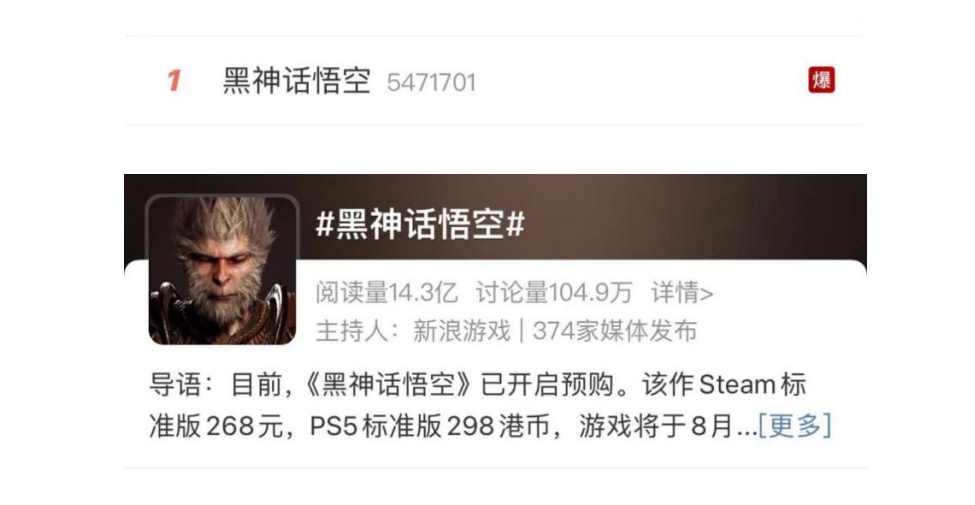Click the red 爆 hot badge
This screenshot has width=975, height=505.
(x=821, y=80)
